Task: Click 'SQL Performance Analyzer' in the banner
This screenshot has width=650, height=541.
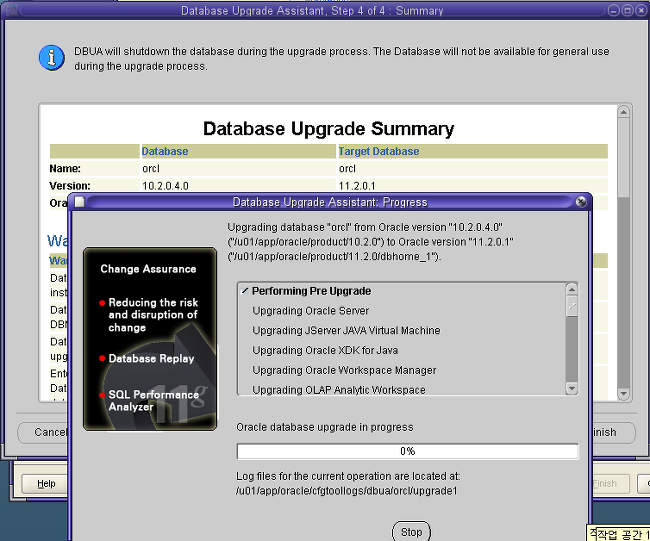Action: pos(153,400)
